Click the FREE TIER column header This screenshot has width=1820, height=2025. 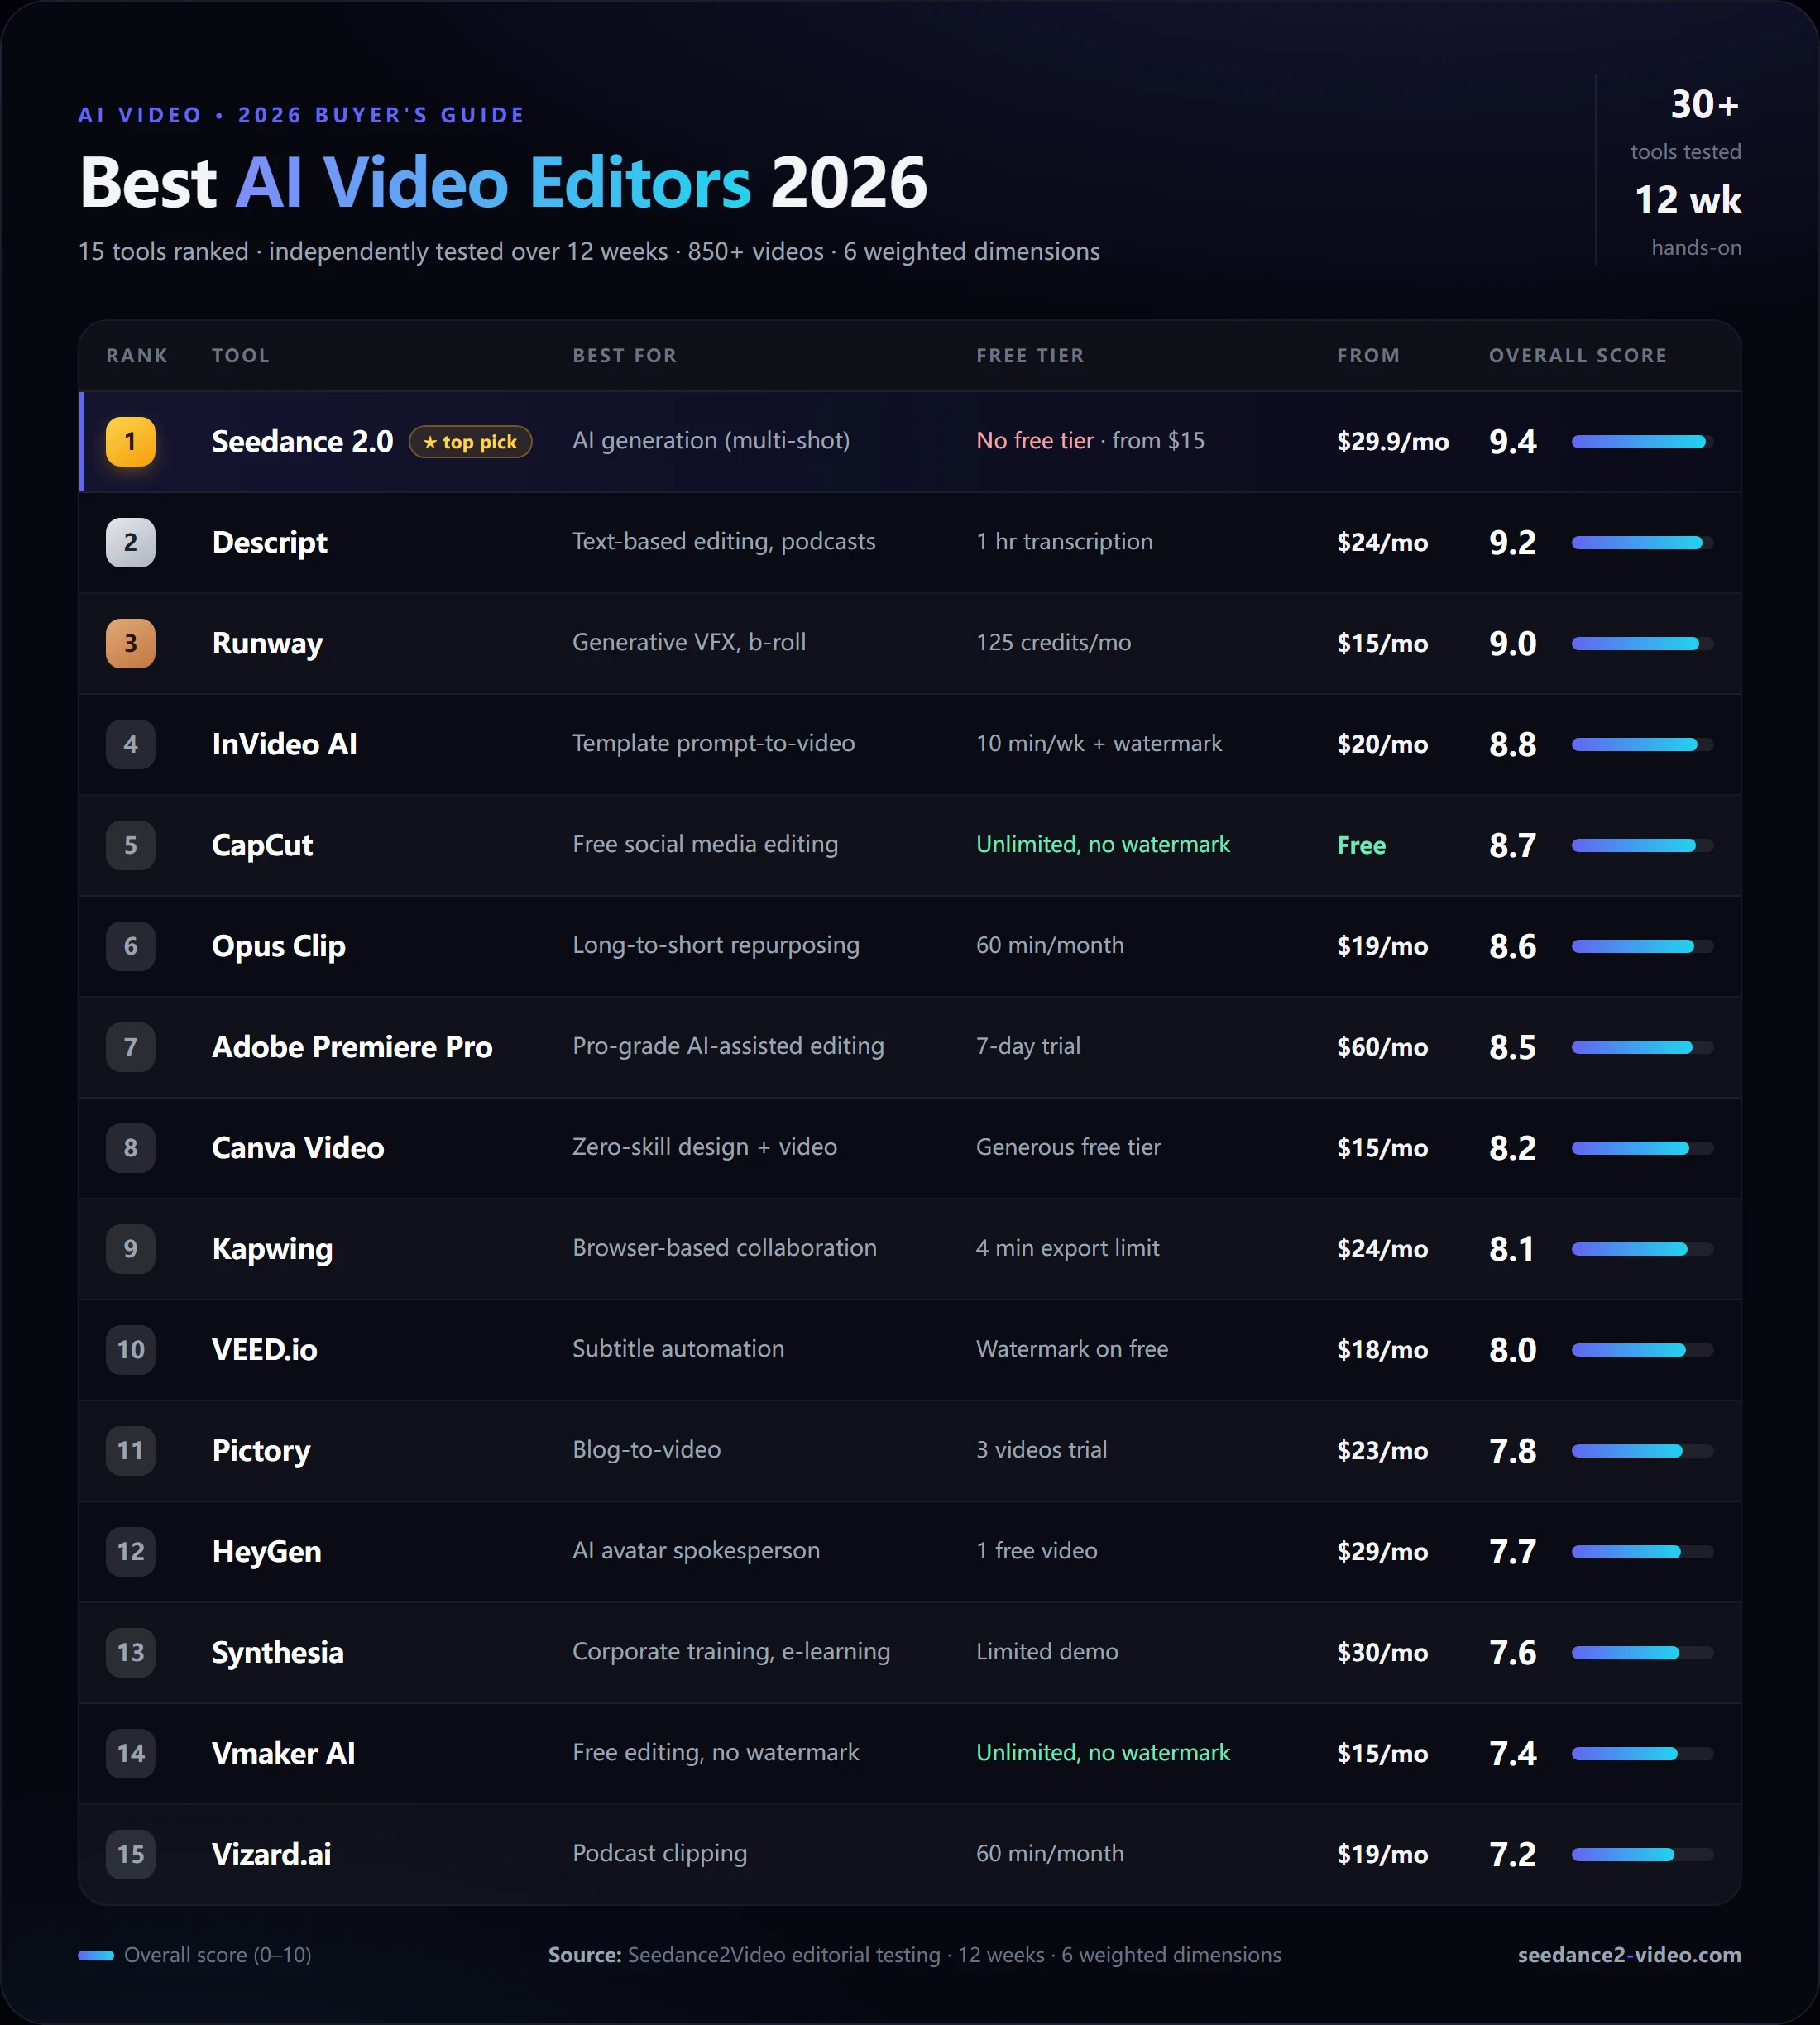(1030, 356)
